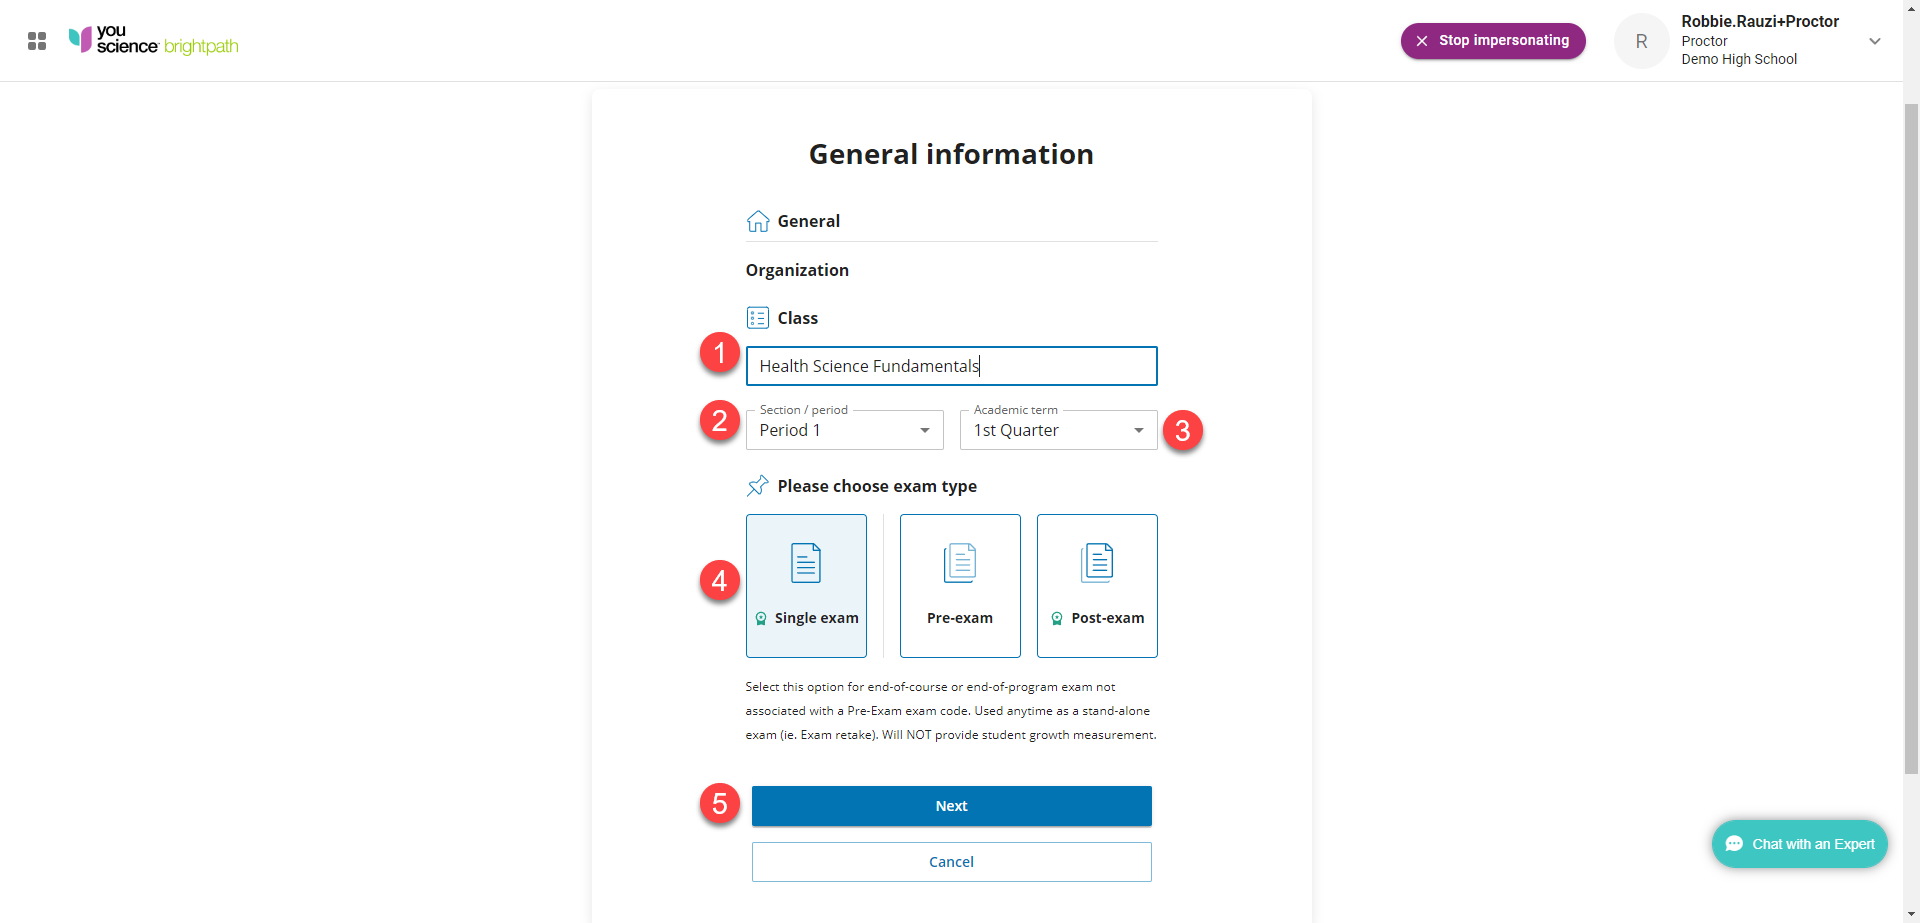
Task: Click the chat bubble icon in Chat widget
Action: tap(1735, 844)
